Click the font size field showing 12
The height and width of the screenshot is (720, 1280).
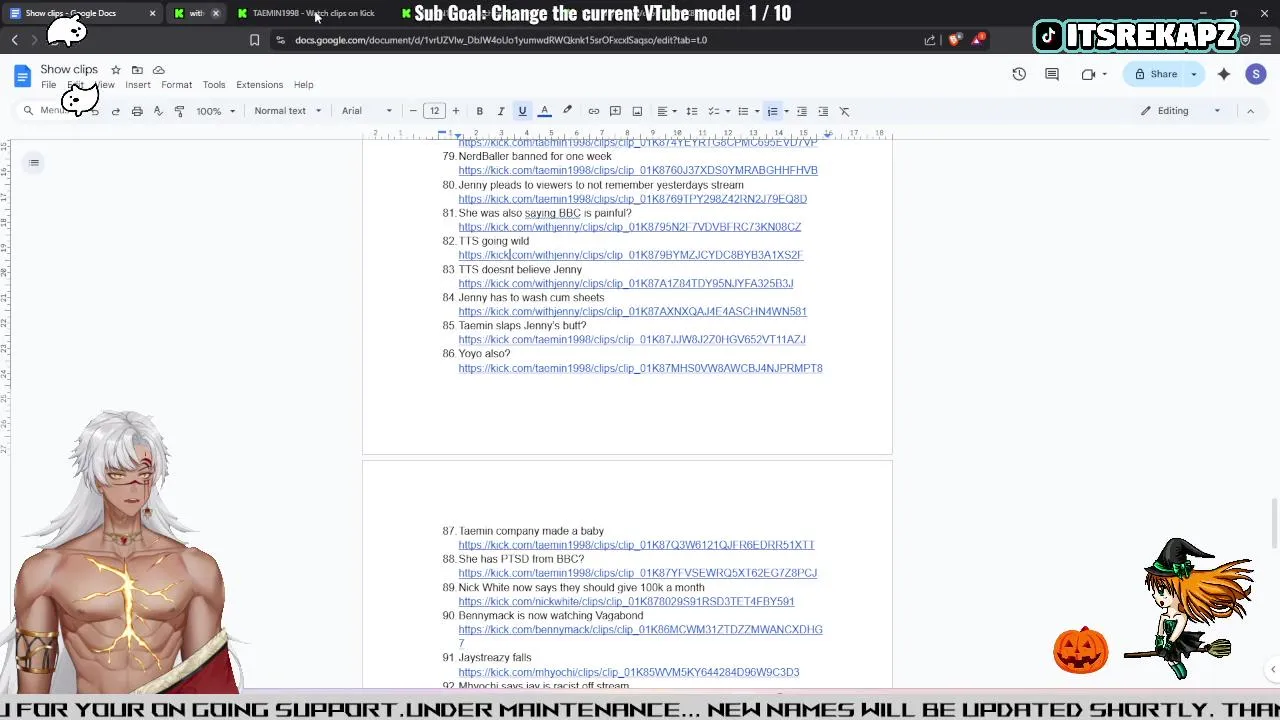coord(434,111)
